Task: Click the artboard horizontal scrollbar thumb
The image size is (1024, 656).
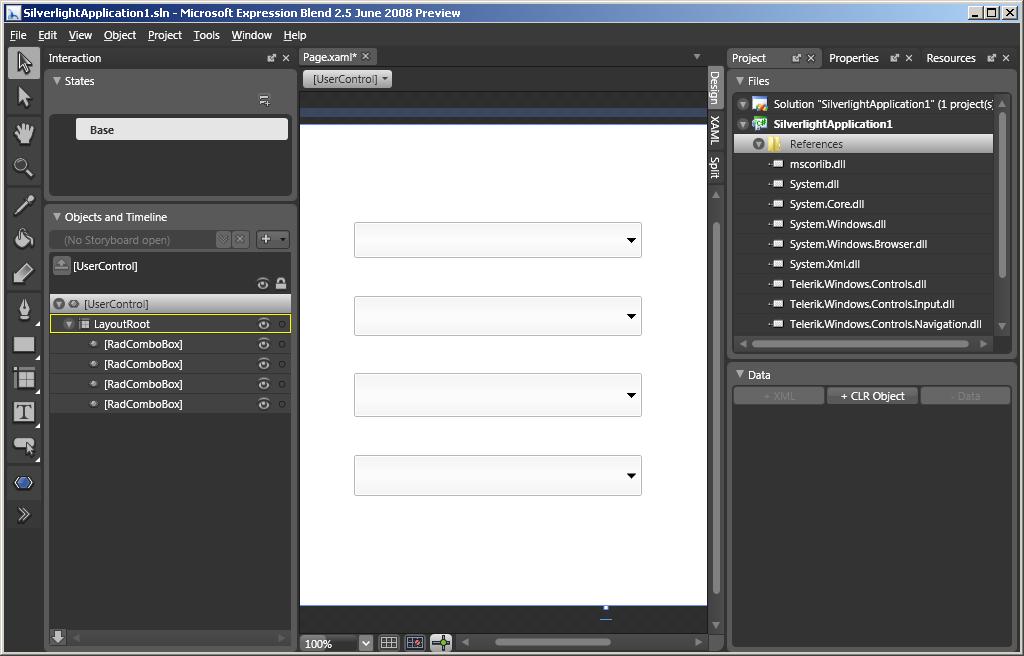Action: [552, 643]
